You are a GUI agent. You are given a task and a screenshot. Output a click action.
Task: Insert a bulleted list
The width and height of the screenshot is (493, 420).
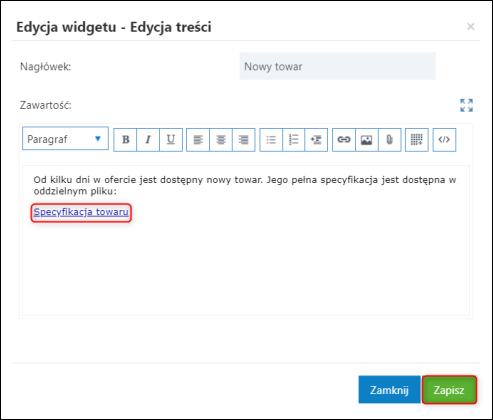pyautogui.click(x=271, y=140)
